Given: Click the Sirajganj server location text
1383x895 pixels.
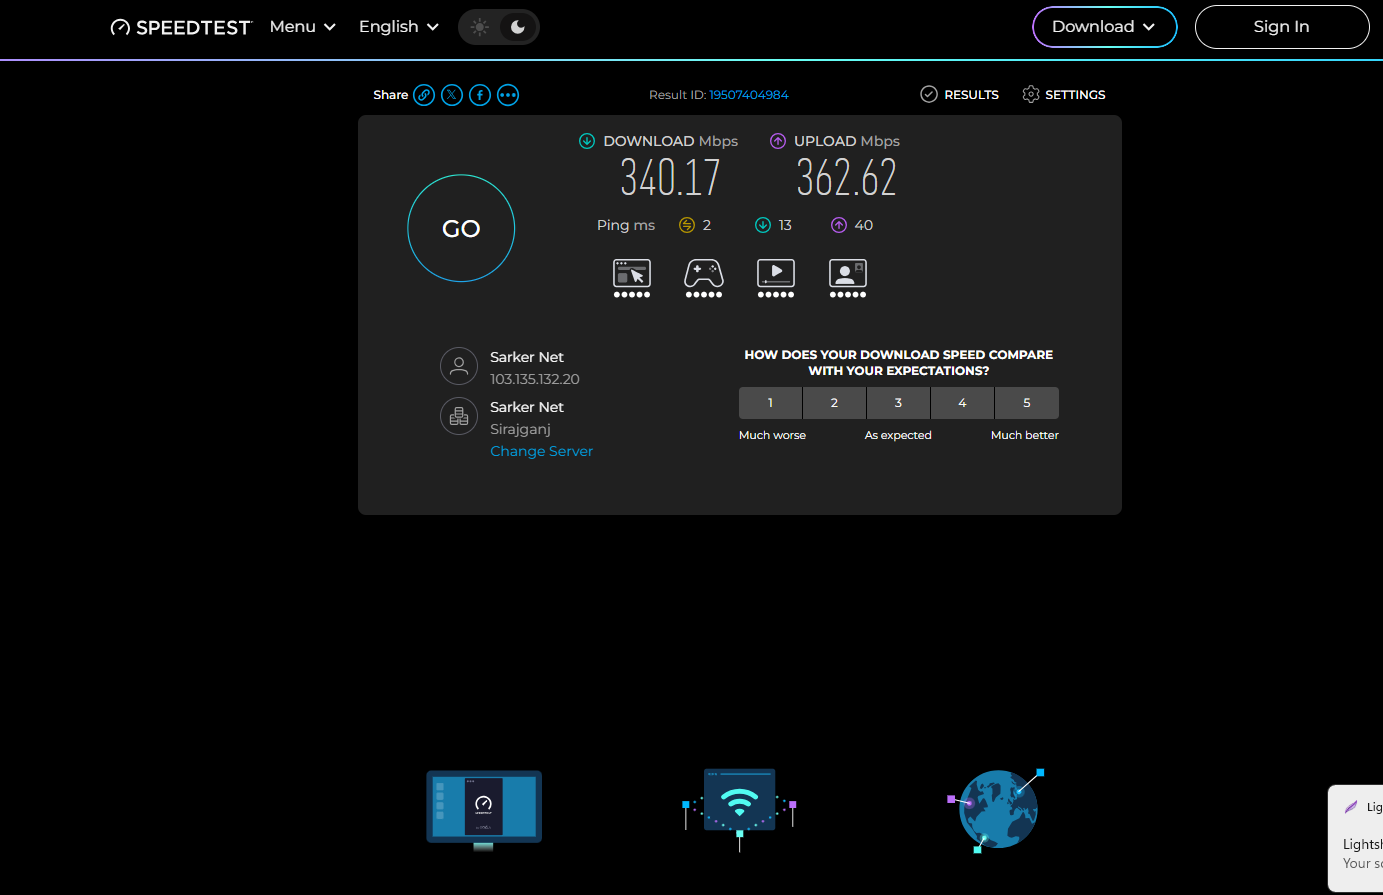Looking at the screenshot, I should click(x=520, y=429).
